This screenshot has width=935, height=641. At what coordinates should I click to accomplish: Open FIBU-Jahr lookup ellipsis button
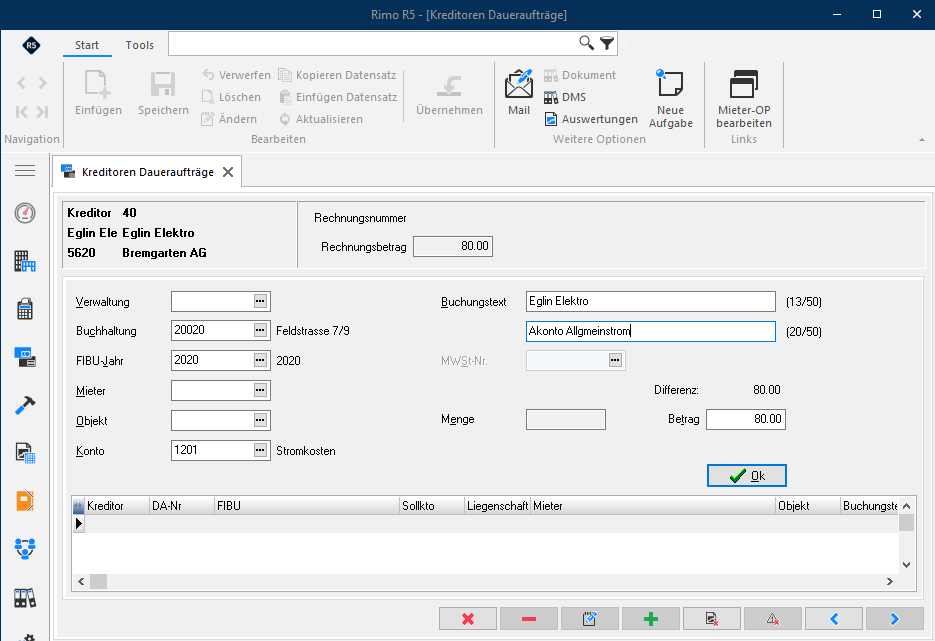[x=261, y=360]
